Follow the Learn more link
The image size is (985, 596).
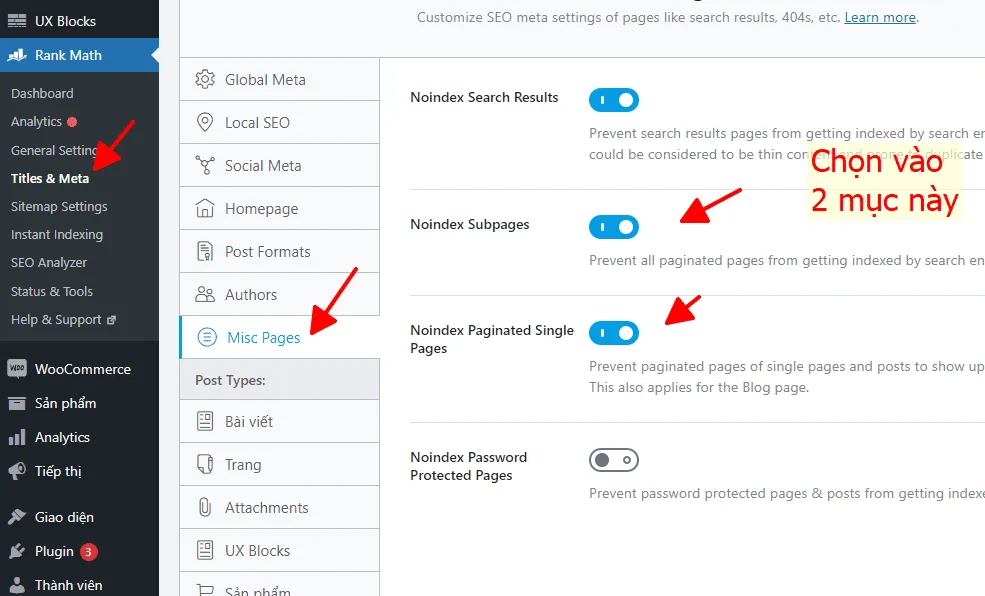coord(880,18)
